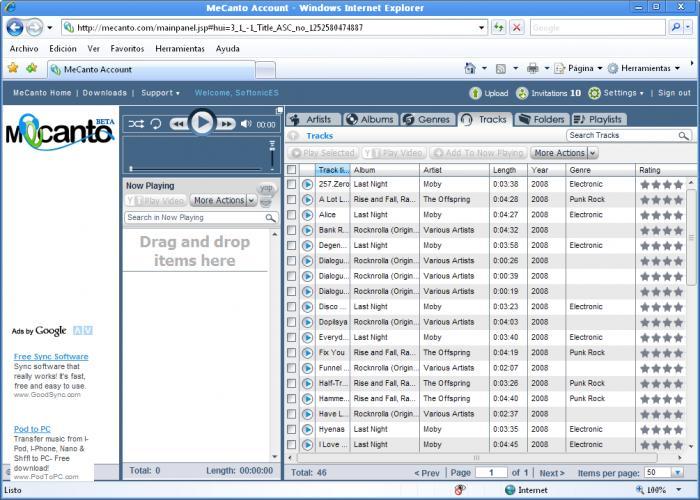Image resolution: width=700 pixels, height=500 pixels.
Task: Stop loading with the red X button
Action: coord(517,28)
